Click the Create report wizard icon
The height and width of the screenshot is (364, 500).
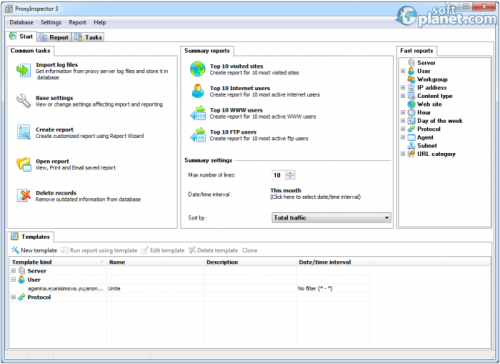[x=23, y=132]
